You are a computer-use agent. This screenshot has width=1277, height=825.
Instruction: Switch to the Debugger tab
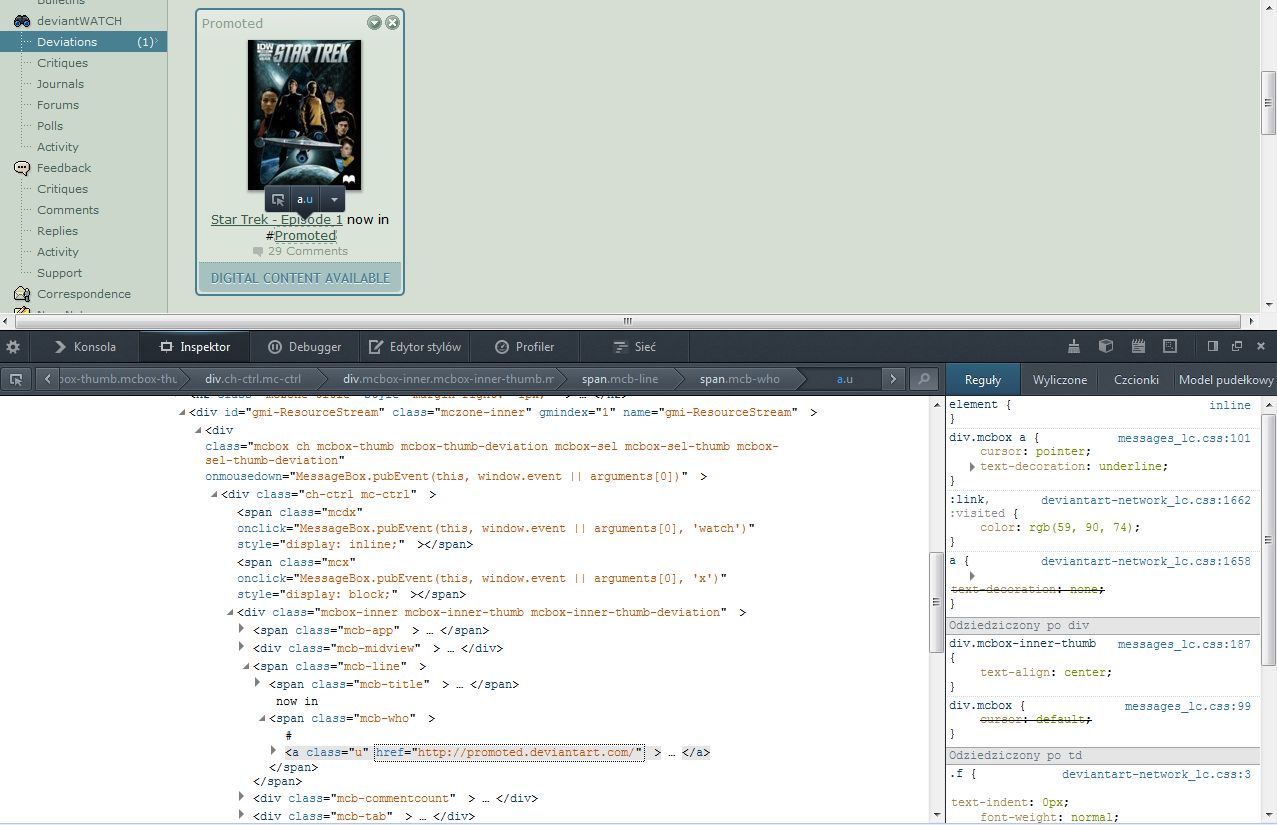click(305, 347)
